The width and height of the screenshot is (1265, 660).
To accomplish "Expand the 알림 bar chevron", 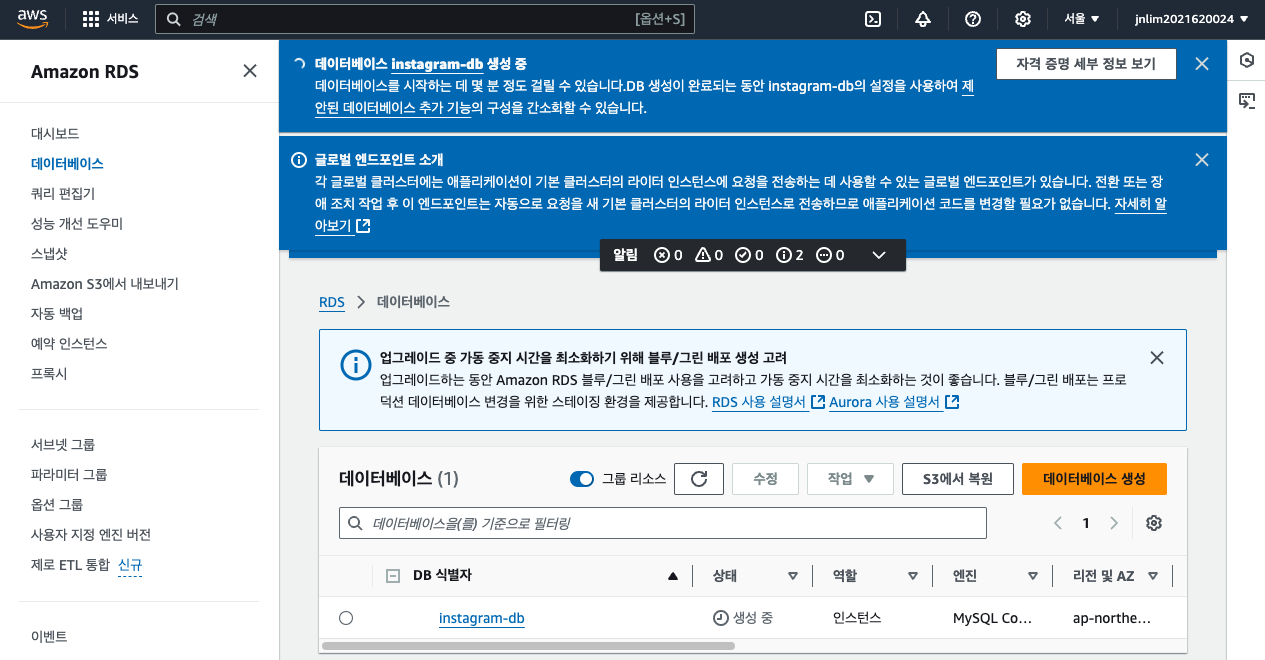I will click(x=879, y=255).
